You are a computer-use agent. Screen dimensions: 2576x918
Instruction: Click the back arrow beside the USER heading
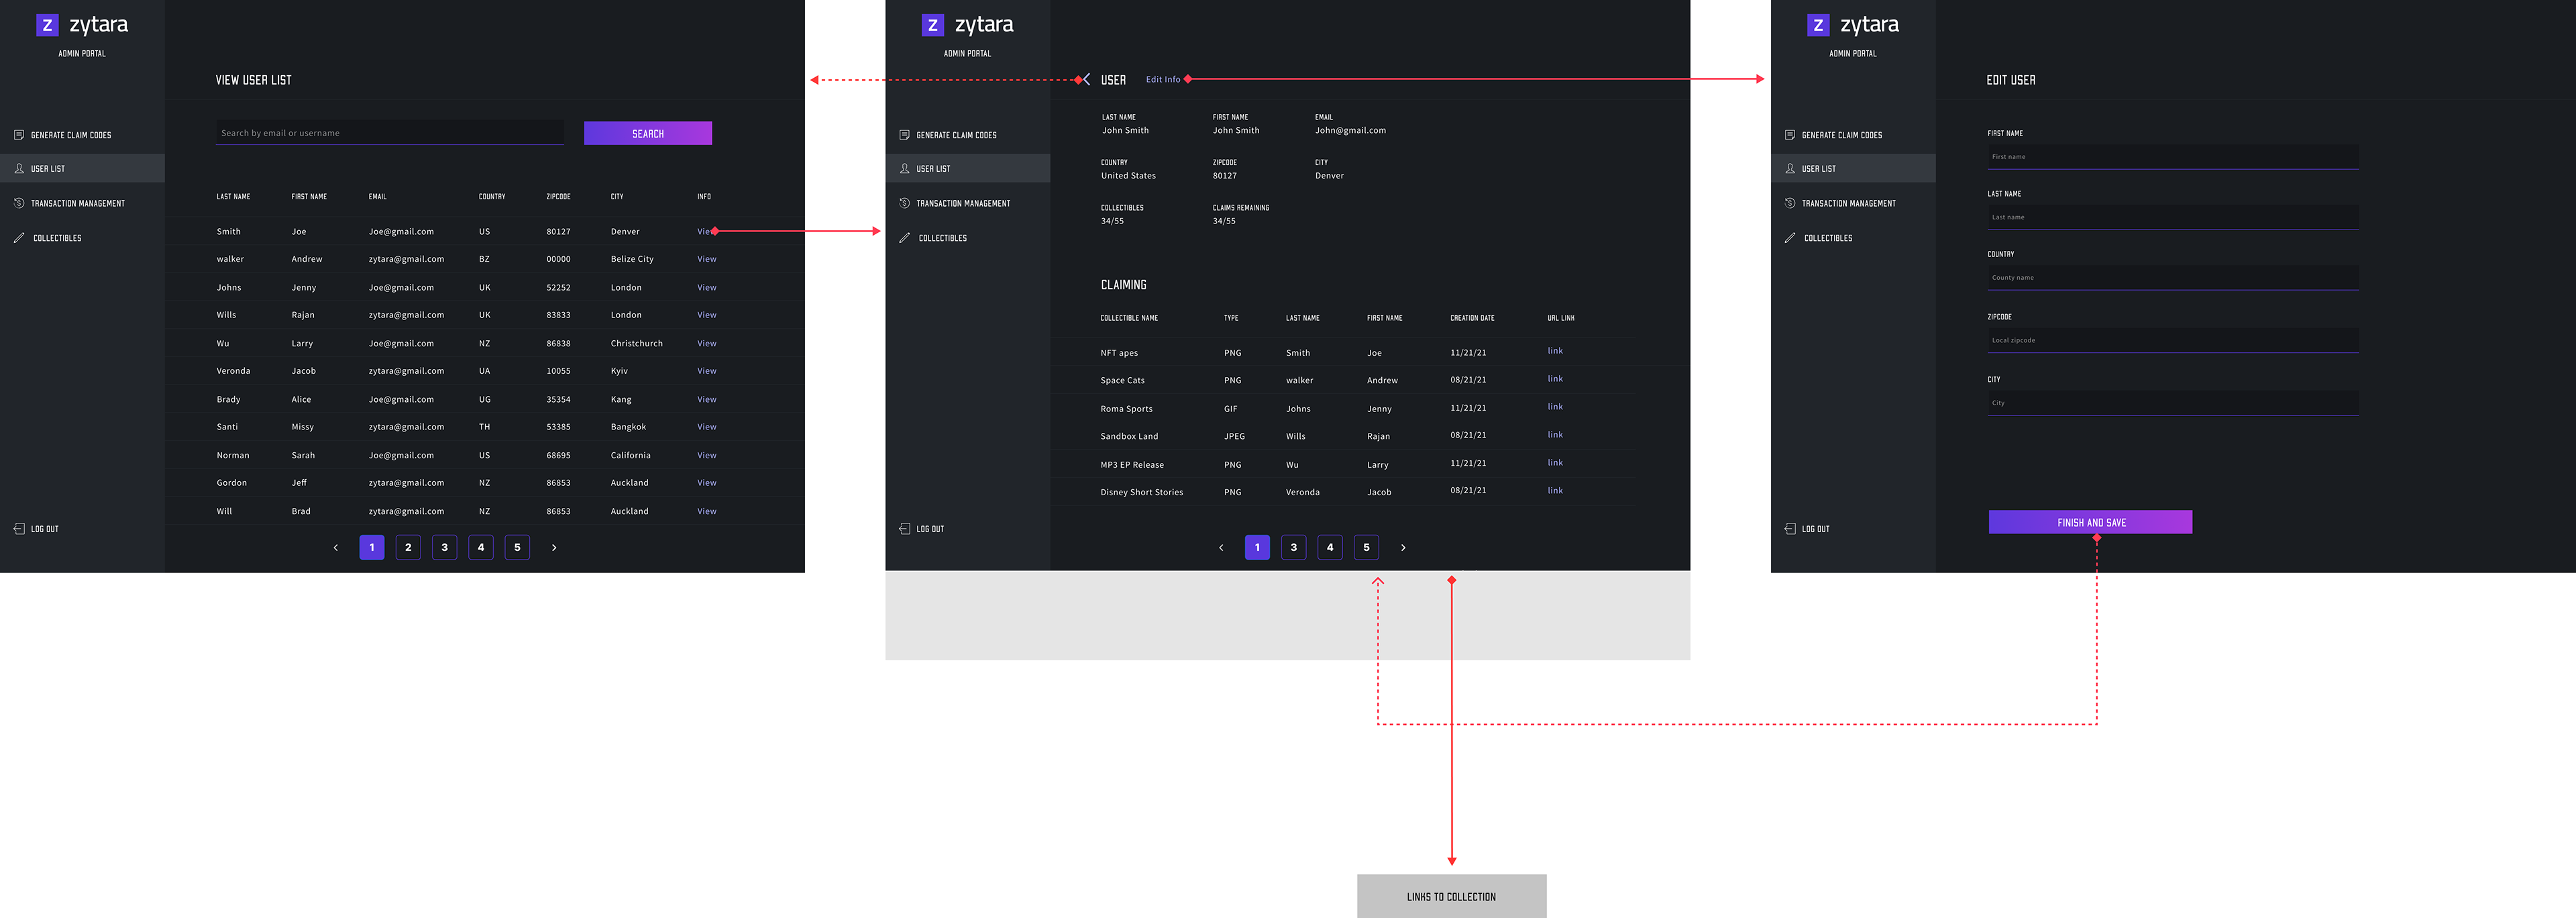pos(1087,79)
